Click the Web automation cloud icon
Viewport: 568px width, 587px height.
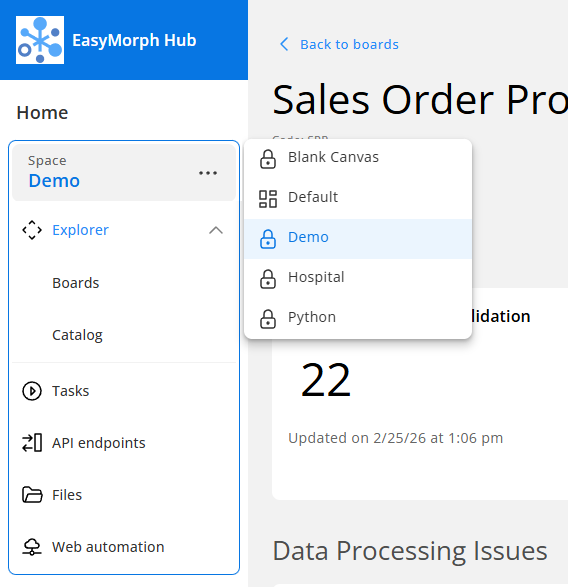pyautogui.click(x=32, y=547)
